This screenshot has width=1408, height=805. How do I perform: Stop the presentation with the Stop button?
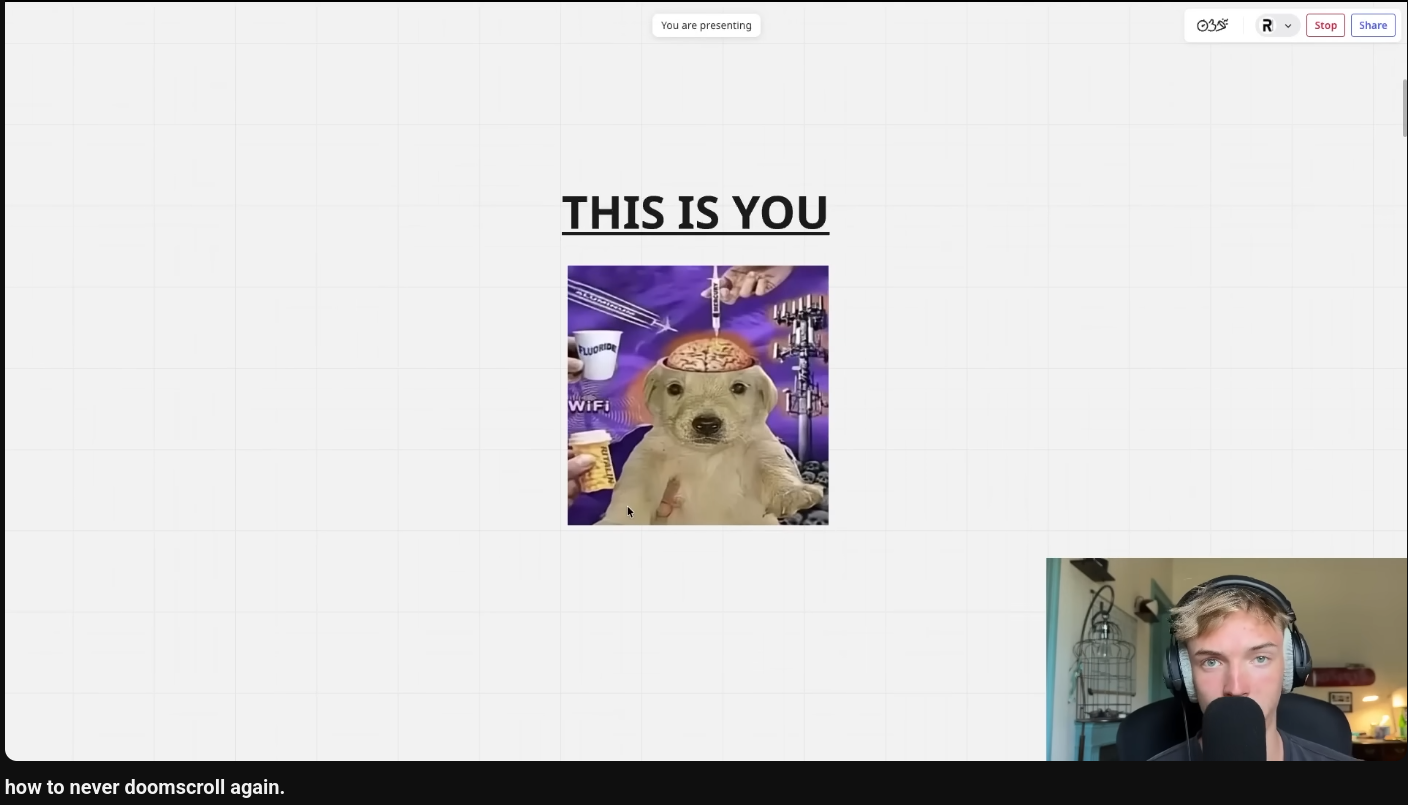[1325, 26]
